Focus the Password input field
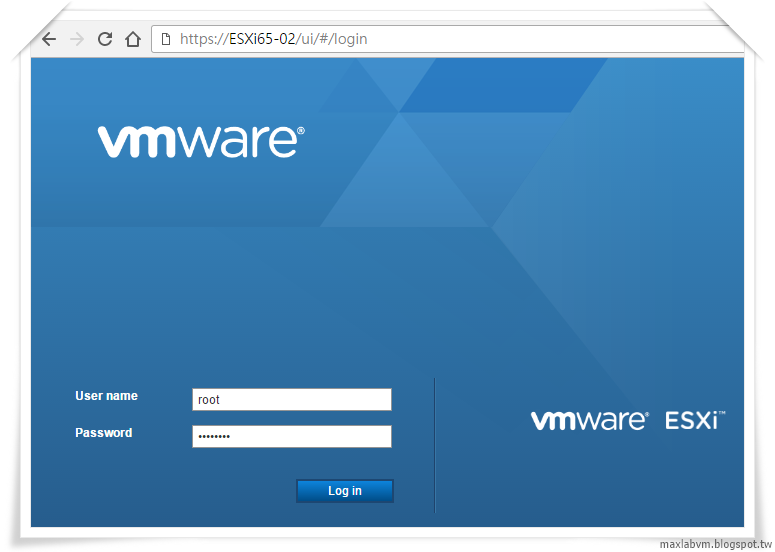Image resolution: width=775 pixels, height=552 pixels. [292, 436]
